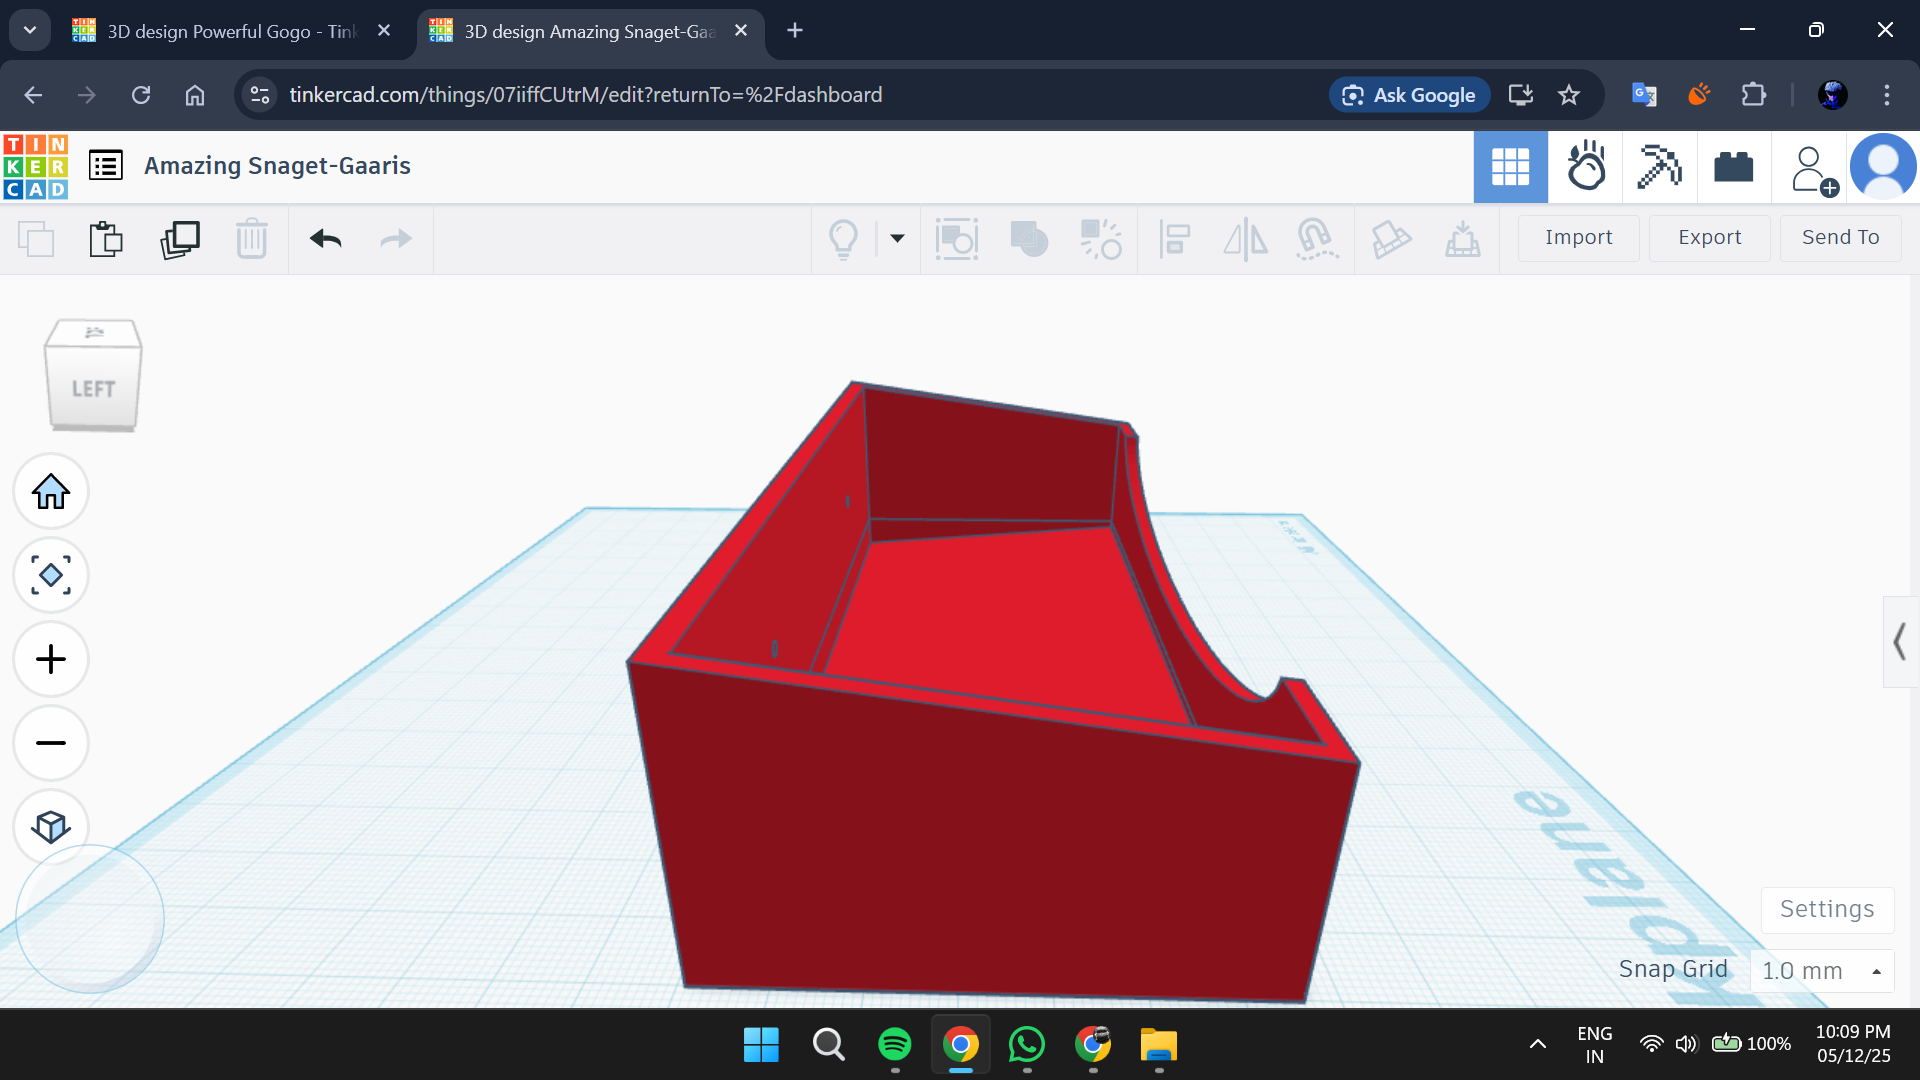Viewport: 1920px width, 1080px height.
Task: Open File Explorer from the taskbar
Action: (x=1159, y=1045)
